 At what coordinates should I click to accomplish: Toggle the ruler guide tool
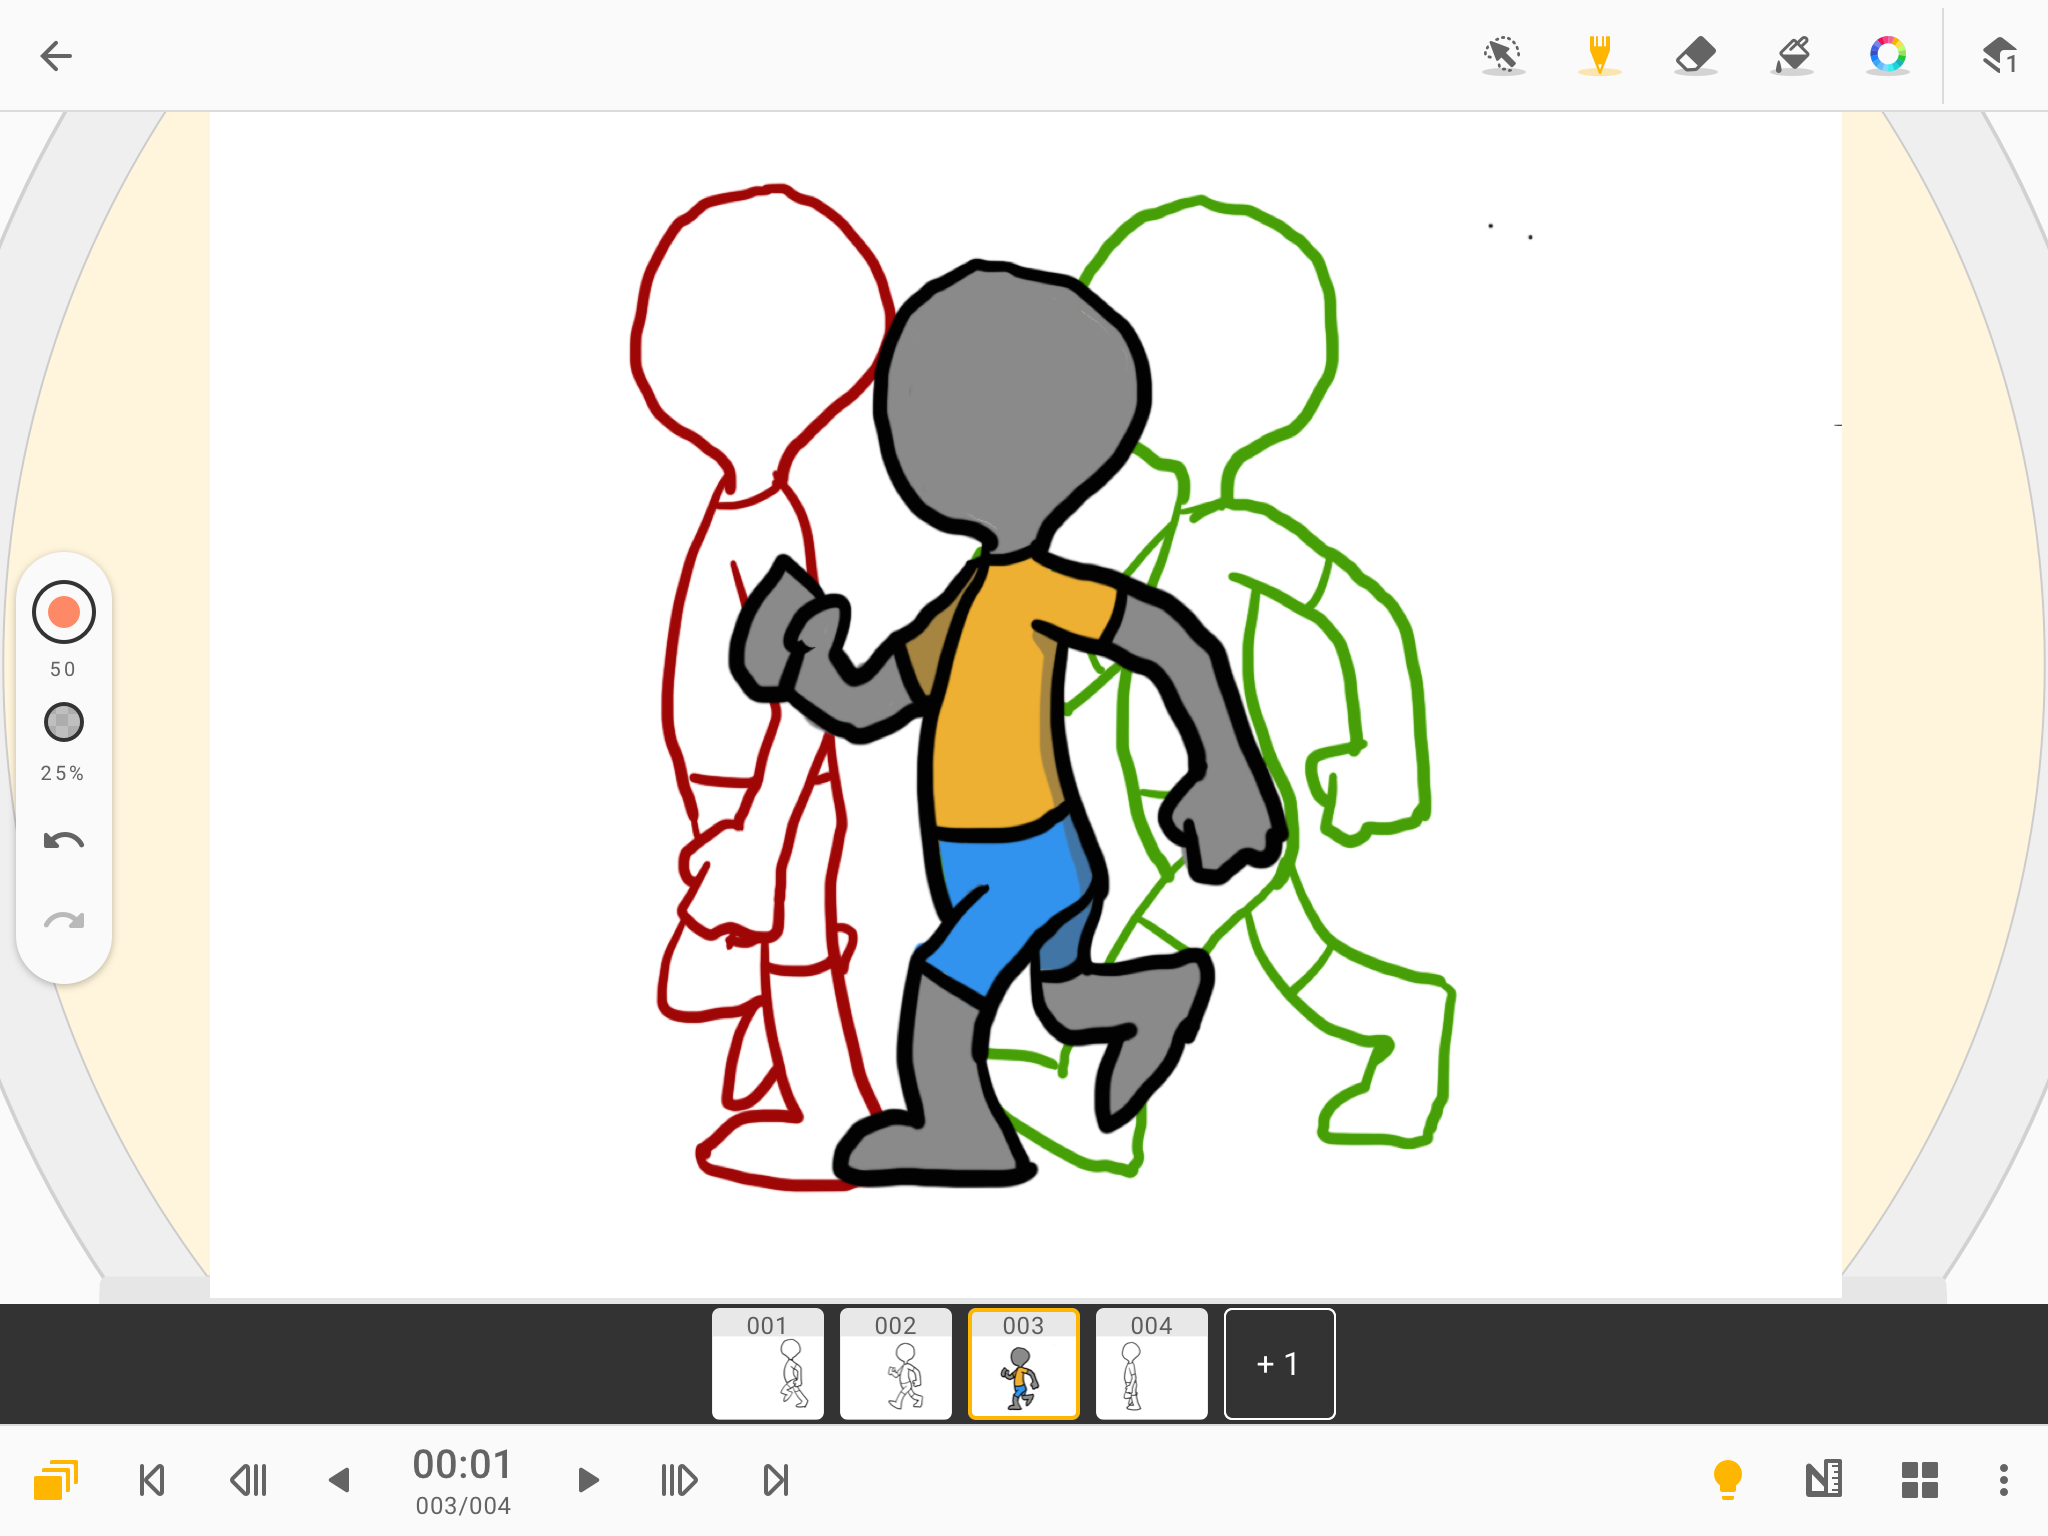coord(1824,1480)
